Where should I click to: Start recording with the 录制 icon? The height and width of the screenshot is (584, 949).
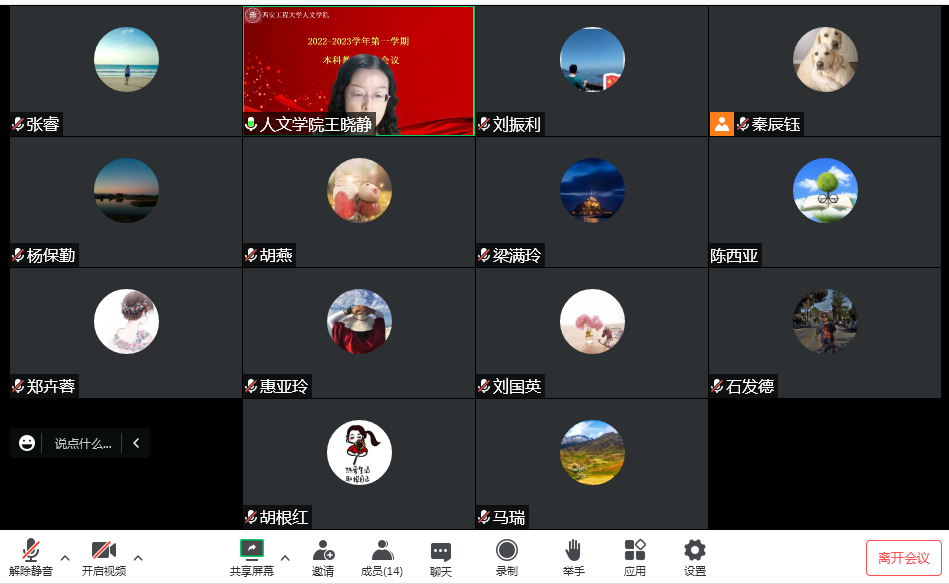tap(507, 557)
